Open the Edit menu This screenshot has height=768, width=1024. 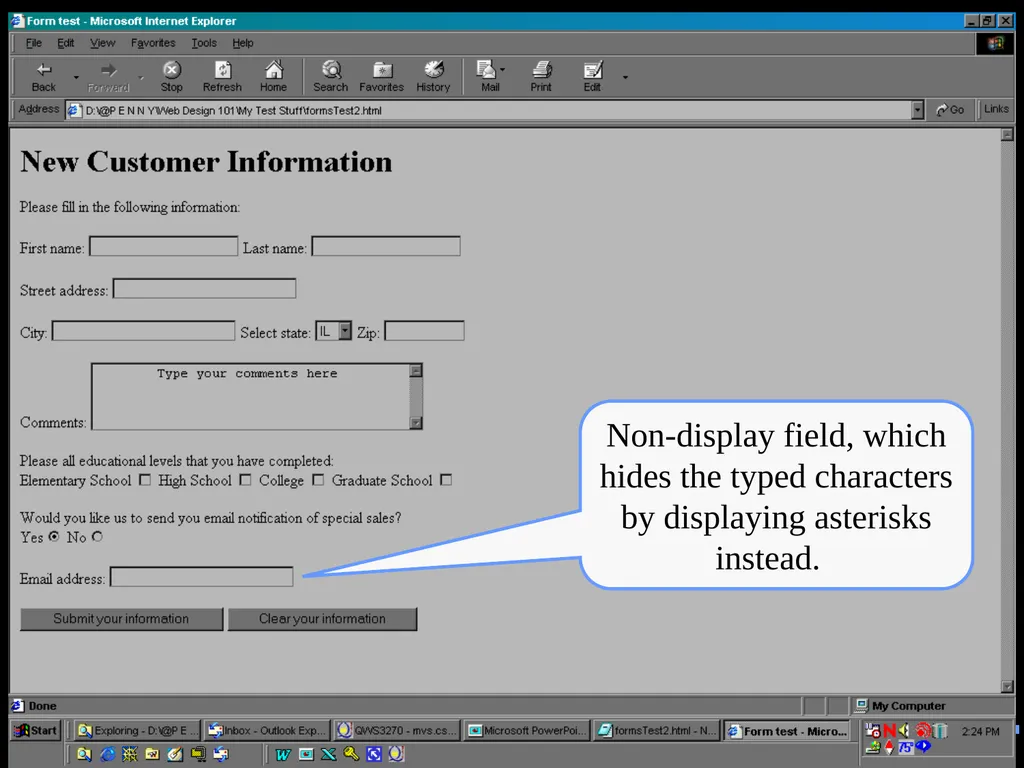point(65,43)
